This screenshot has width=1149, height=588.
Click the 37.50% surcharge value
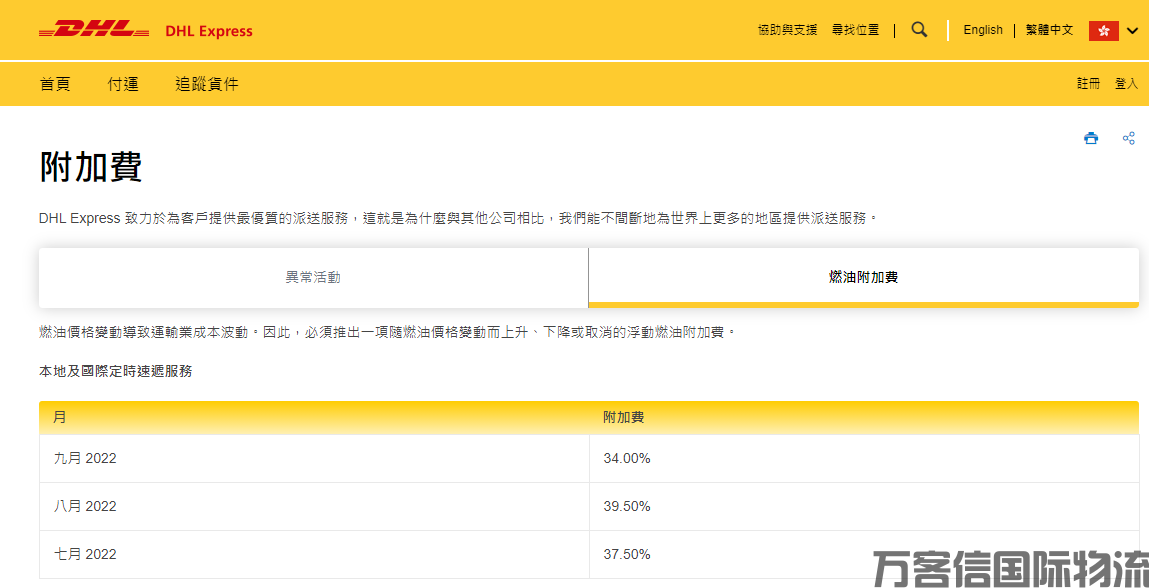click(x=627, y=554)
